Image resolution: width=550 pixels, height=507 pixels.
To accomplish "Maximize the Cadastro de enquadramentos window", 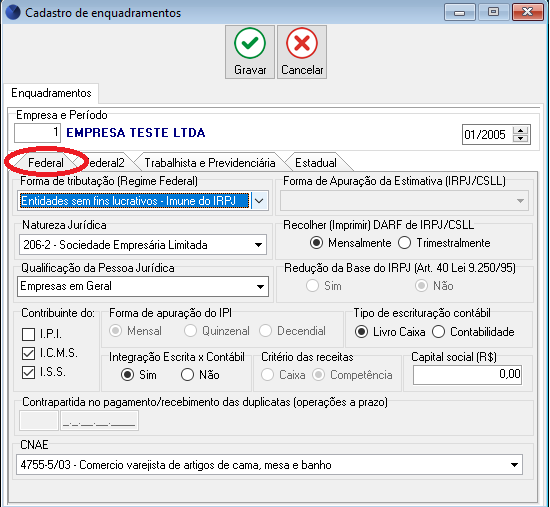I will (x=493, y=13).
